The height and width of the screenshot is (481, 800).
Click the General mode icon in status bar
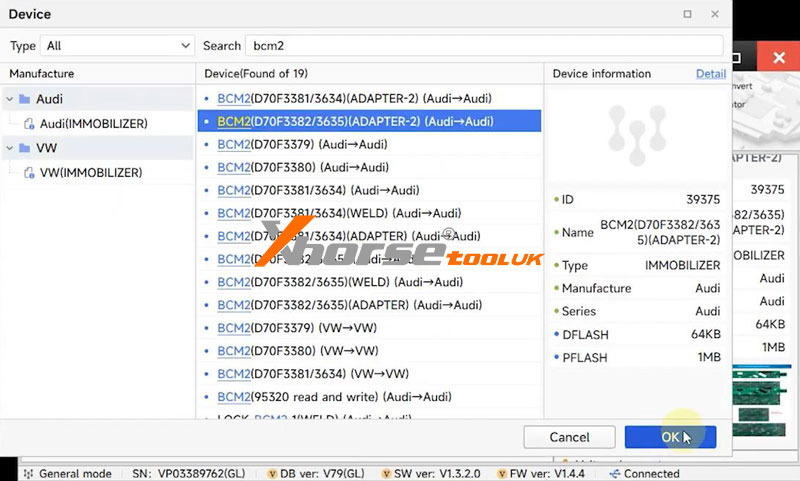(28, 474)
